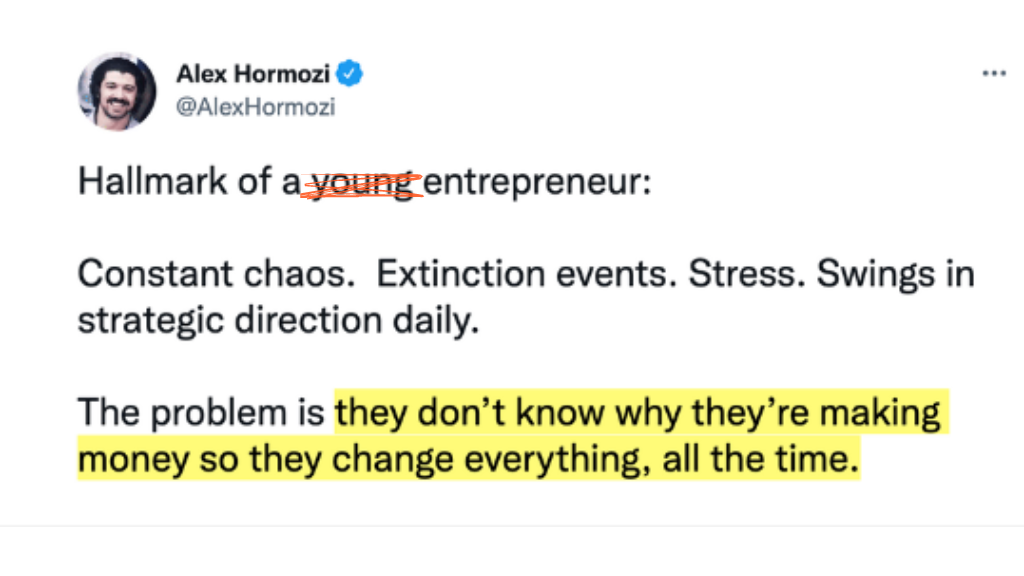
Task: Open Alex Hormozi's profile picture
Action: [x=117, y=91]
